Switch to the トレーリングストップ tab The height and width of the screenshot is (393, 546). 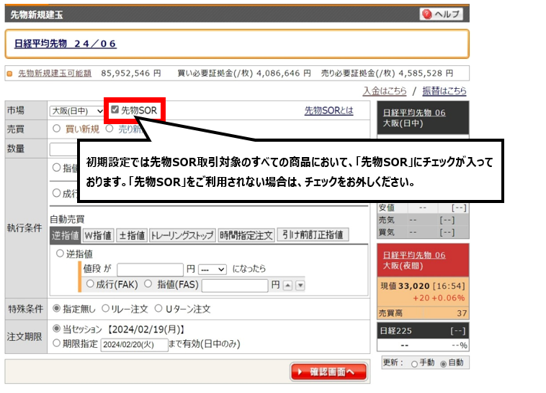(182, 235)
